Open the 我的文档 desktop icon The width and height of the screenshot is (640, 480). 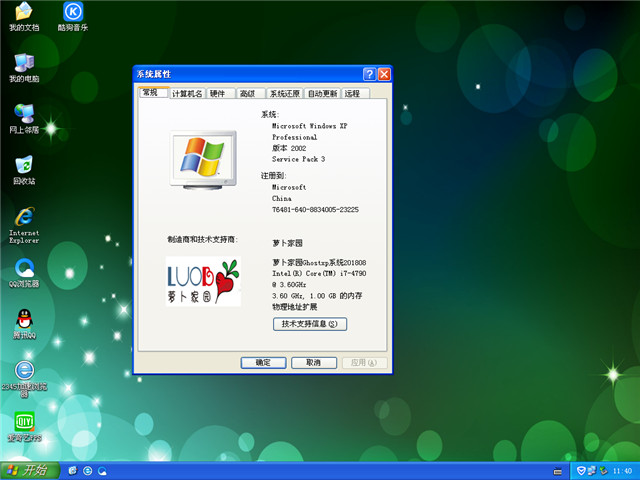pyautogui.click(x=24, y=16)
